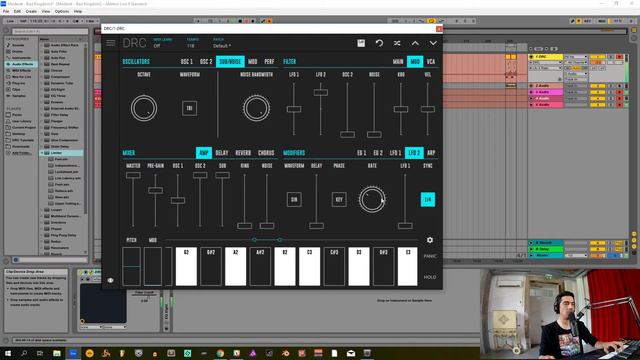Open the DELAY tab in the mixer
Screen dimensions: 640x360
pos(222,153)
